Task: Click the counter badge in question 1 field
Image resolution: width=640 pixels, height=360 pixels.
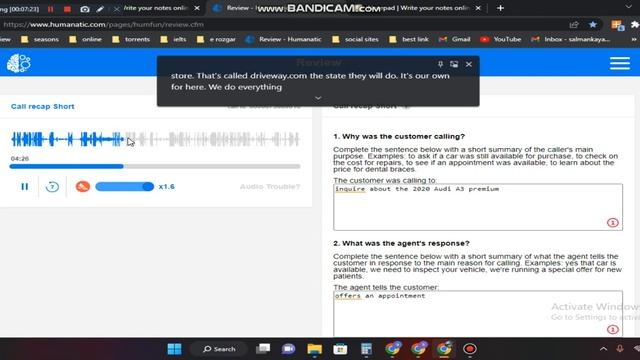Action: [x=613, y=222]
